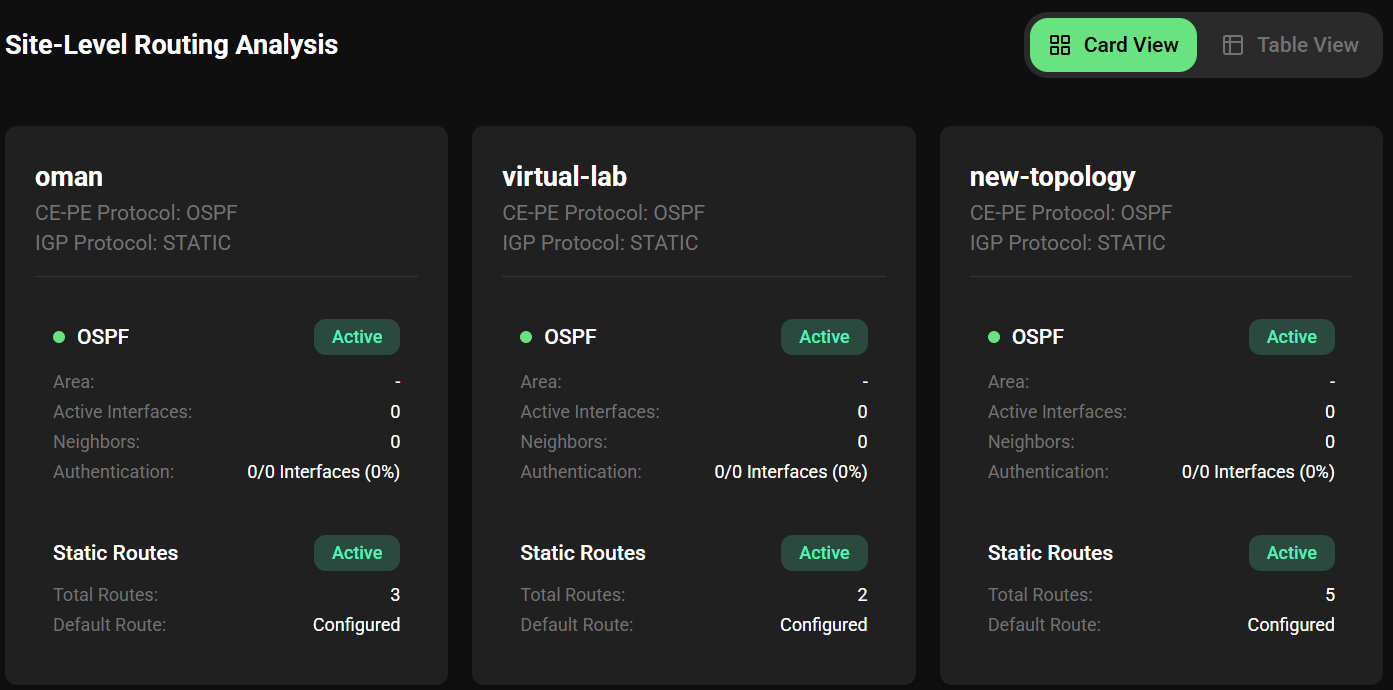Select Static Routes label in virtual-lab card
Viewport: 1393px width, 690px height.
pyautogui.click(x=583, y=553)
